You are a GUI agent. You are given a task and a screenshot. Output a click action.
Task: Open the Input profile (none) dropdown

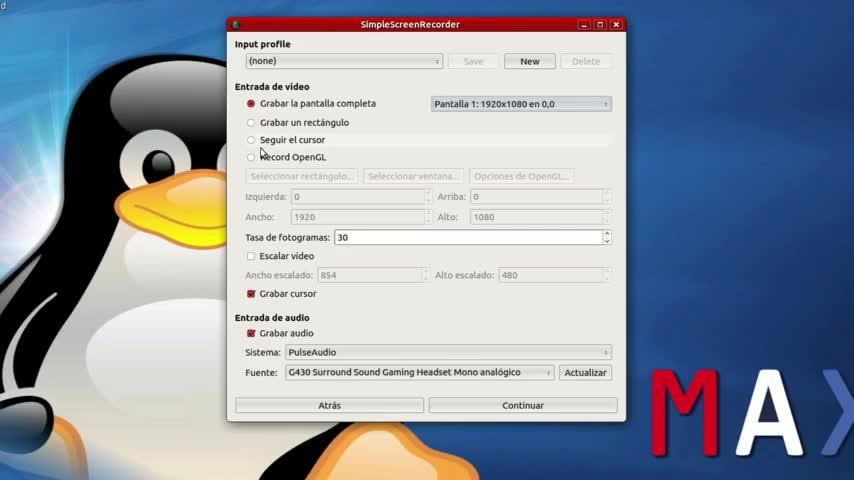pos(344,61)
